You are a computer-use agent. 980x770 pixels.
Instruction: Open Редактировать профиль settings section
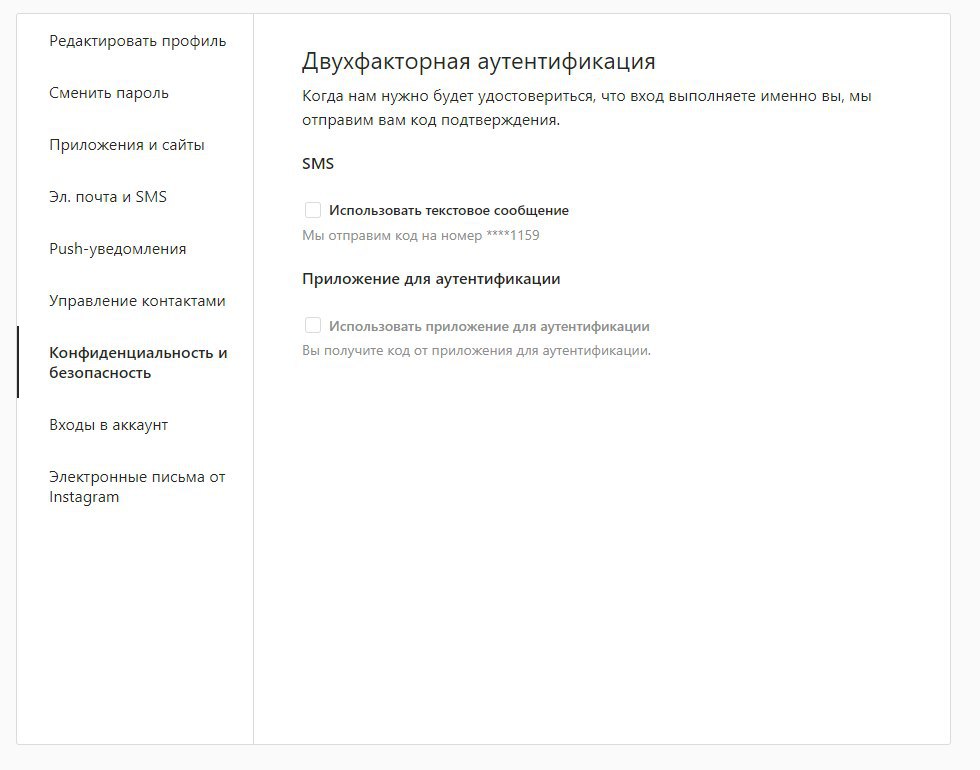pyautogui.click(x=138, y=41)
